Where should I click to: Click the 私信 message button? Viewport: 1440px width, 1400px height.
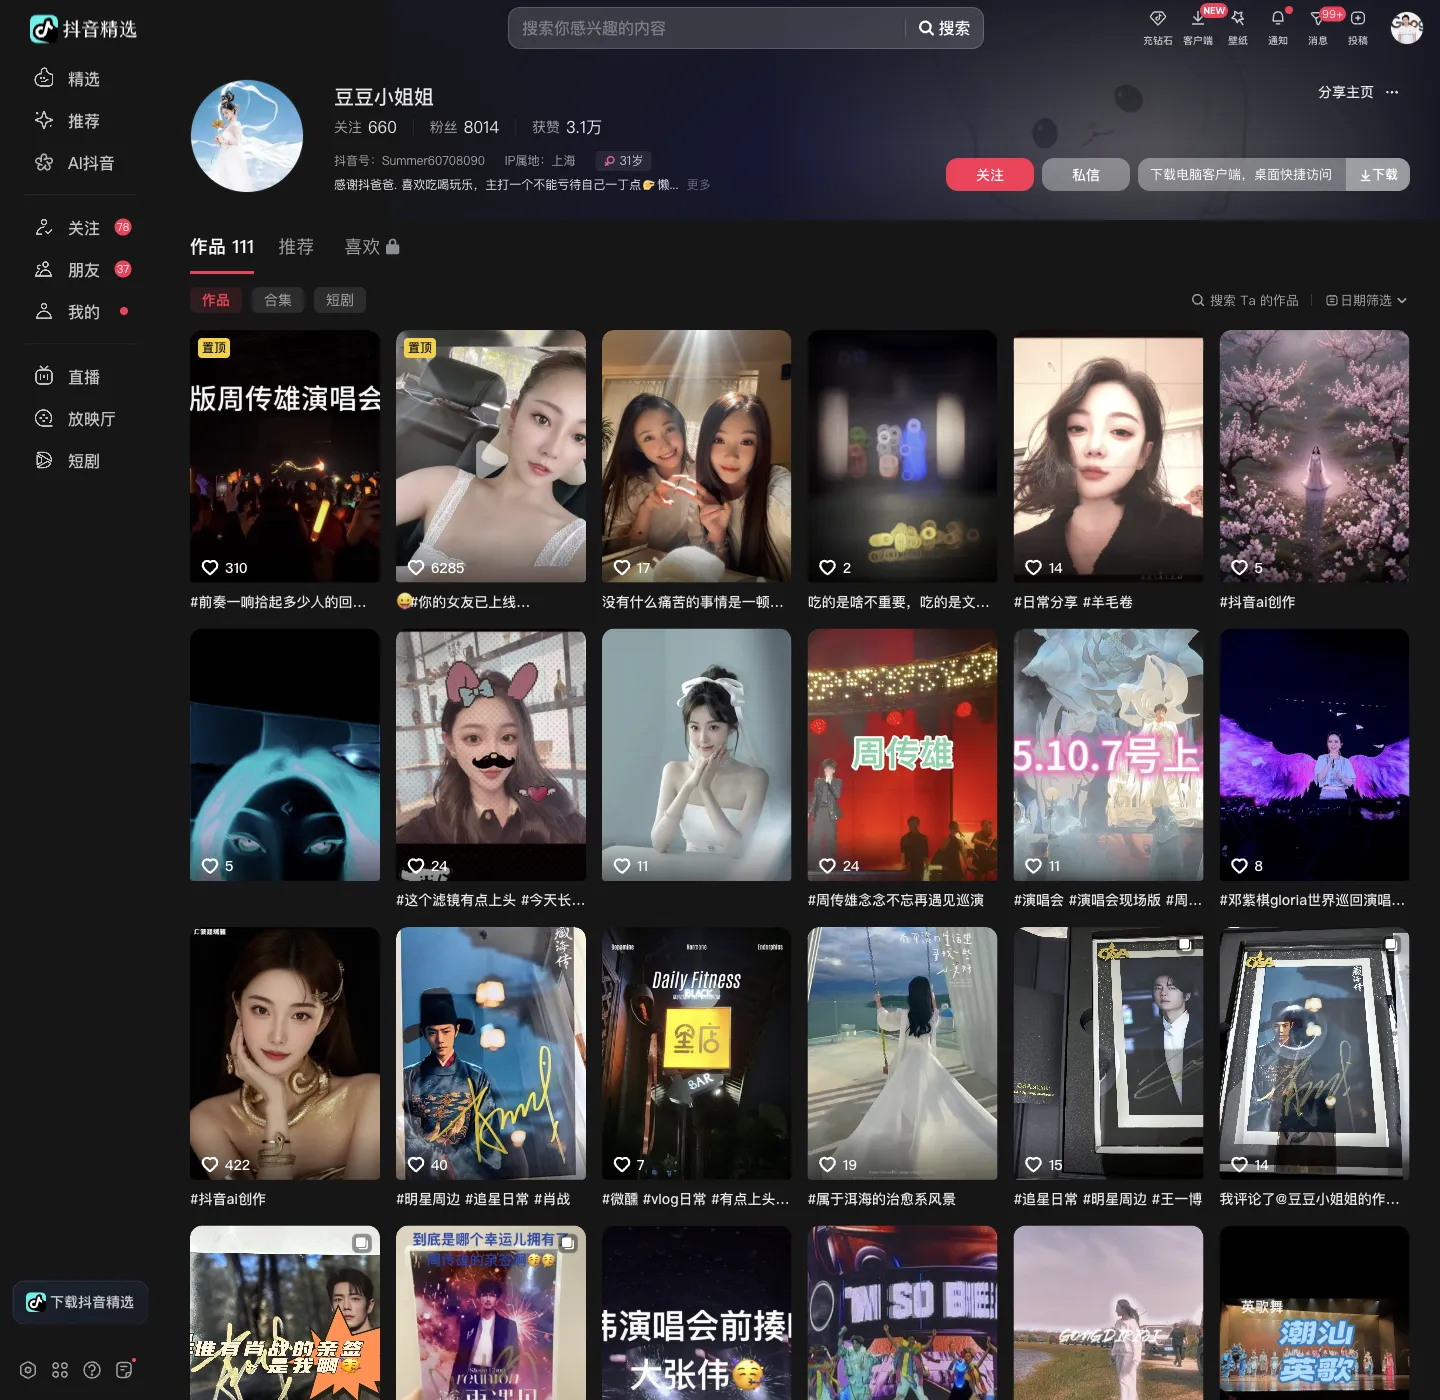click(x=1086, y=175)
